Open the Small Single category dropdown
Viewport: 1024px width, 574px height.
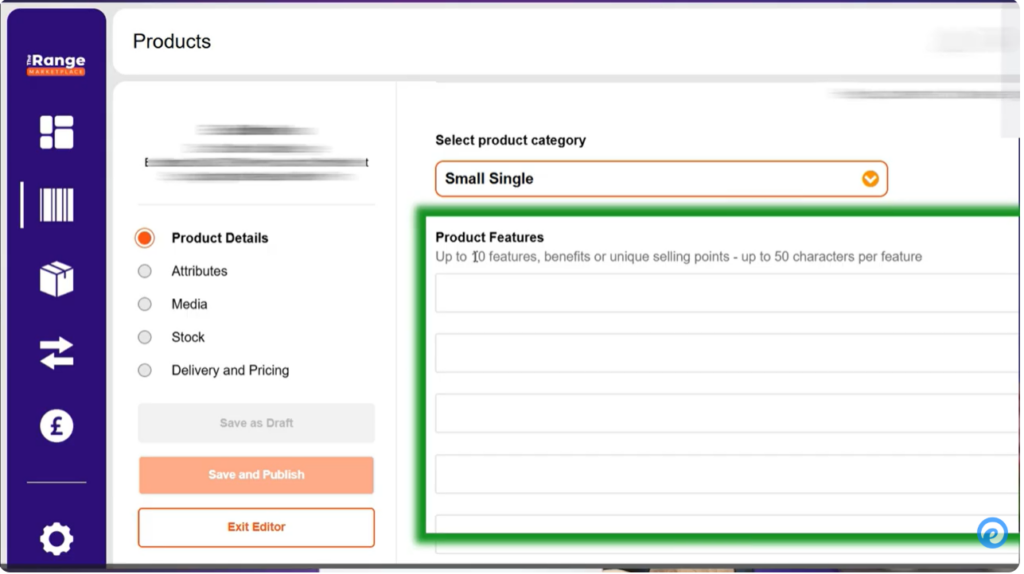tap(650, 179)
